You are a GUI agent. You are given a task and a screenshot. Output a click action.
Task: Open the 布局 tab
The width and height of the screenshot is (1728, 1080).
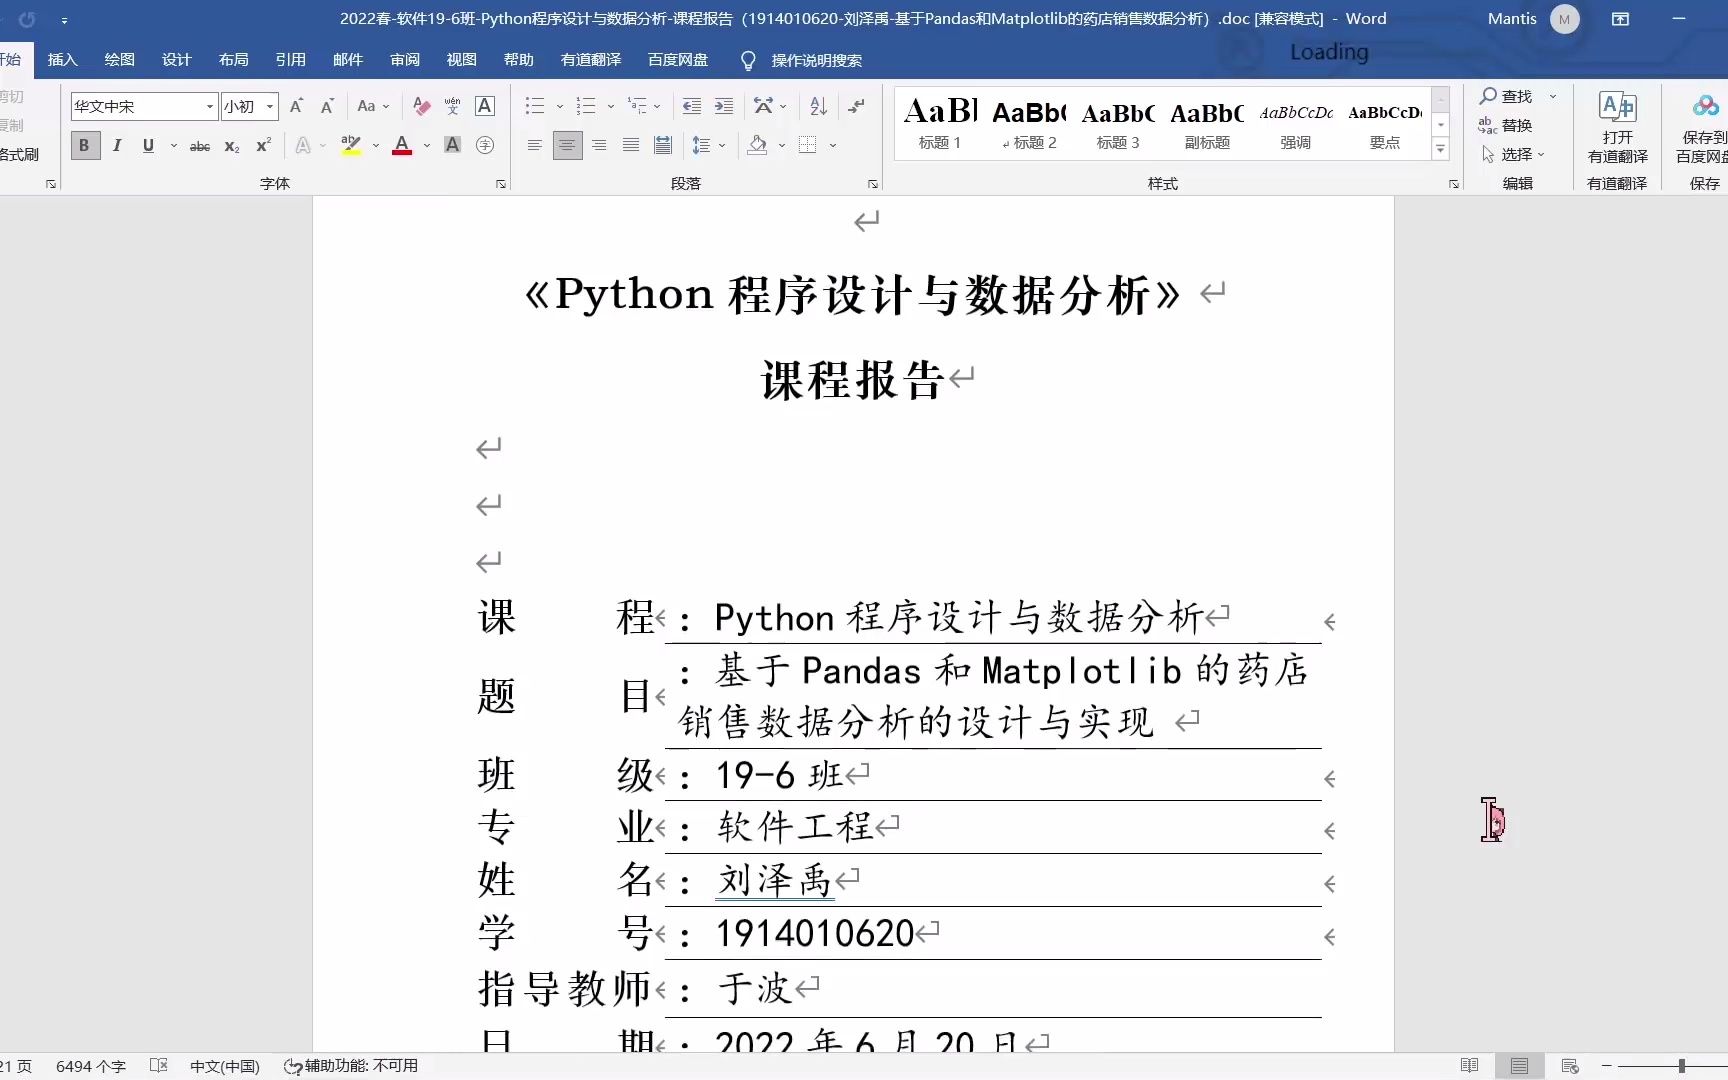[x=233, y=60]
